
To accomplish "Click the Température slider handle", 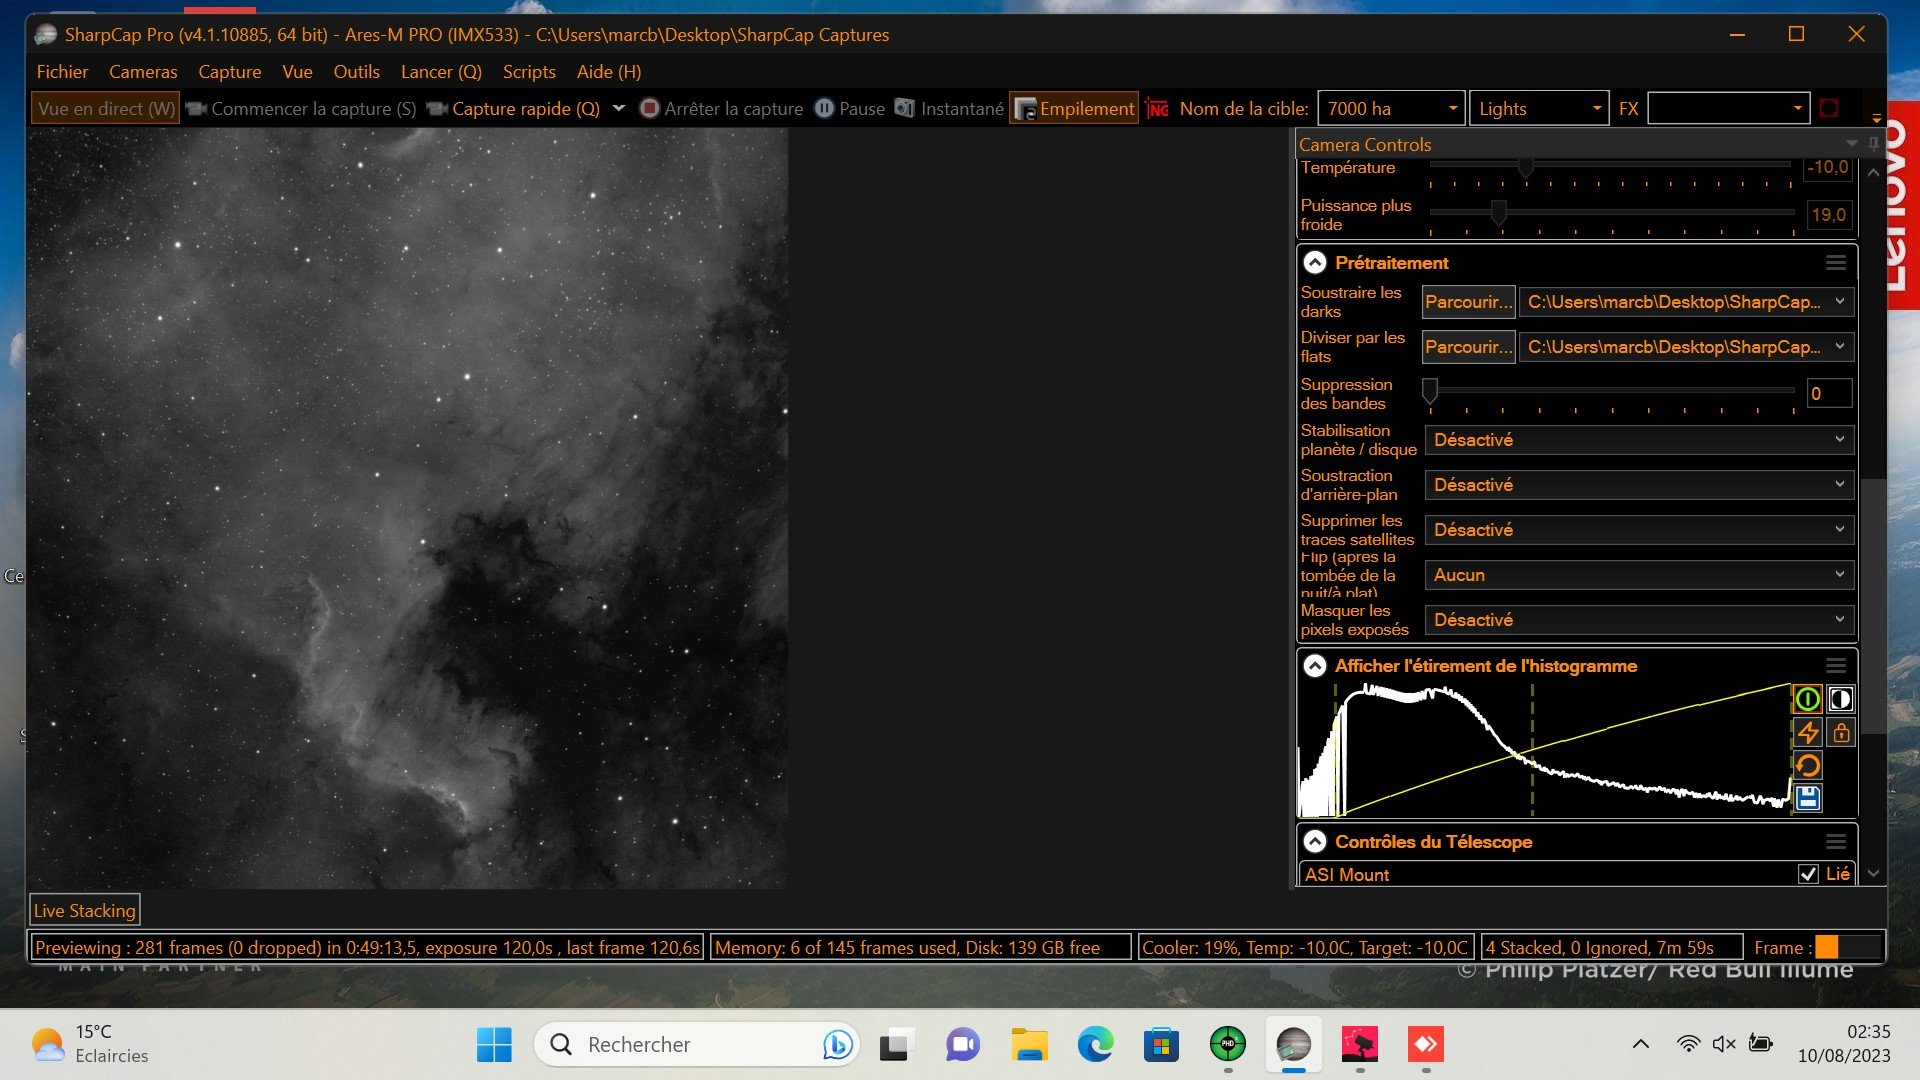I will [1526, 167].
